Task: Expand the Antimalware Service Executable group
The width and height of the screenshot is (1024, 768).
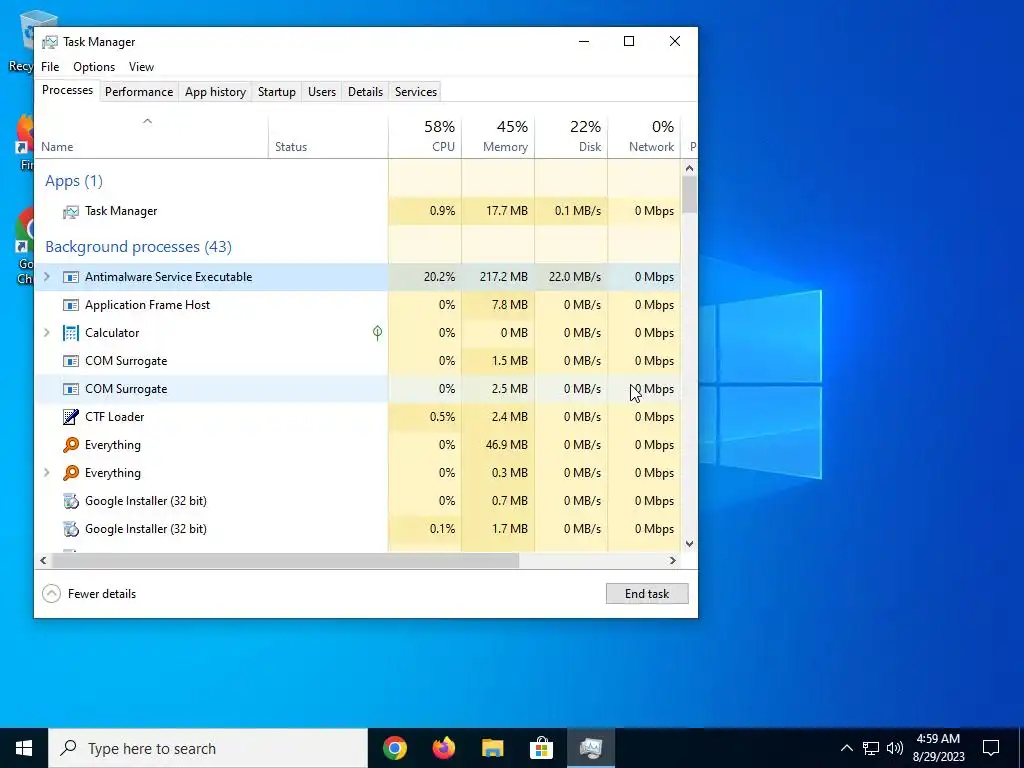Action: [x=47, y=277]
